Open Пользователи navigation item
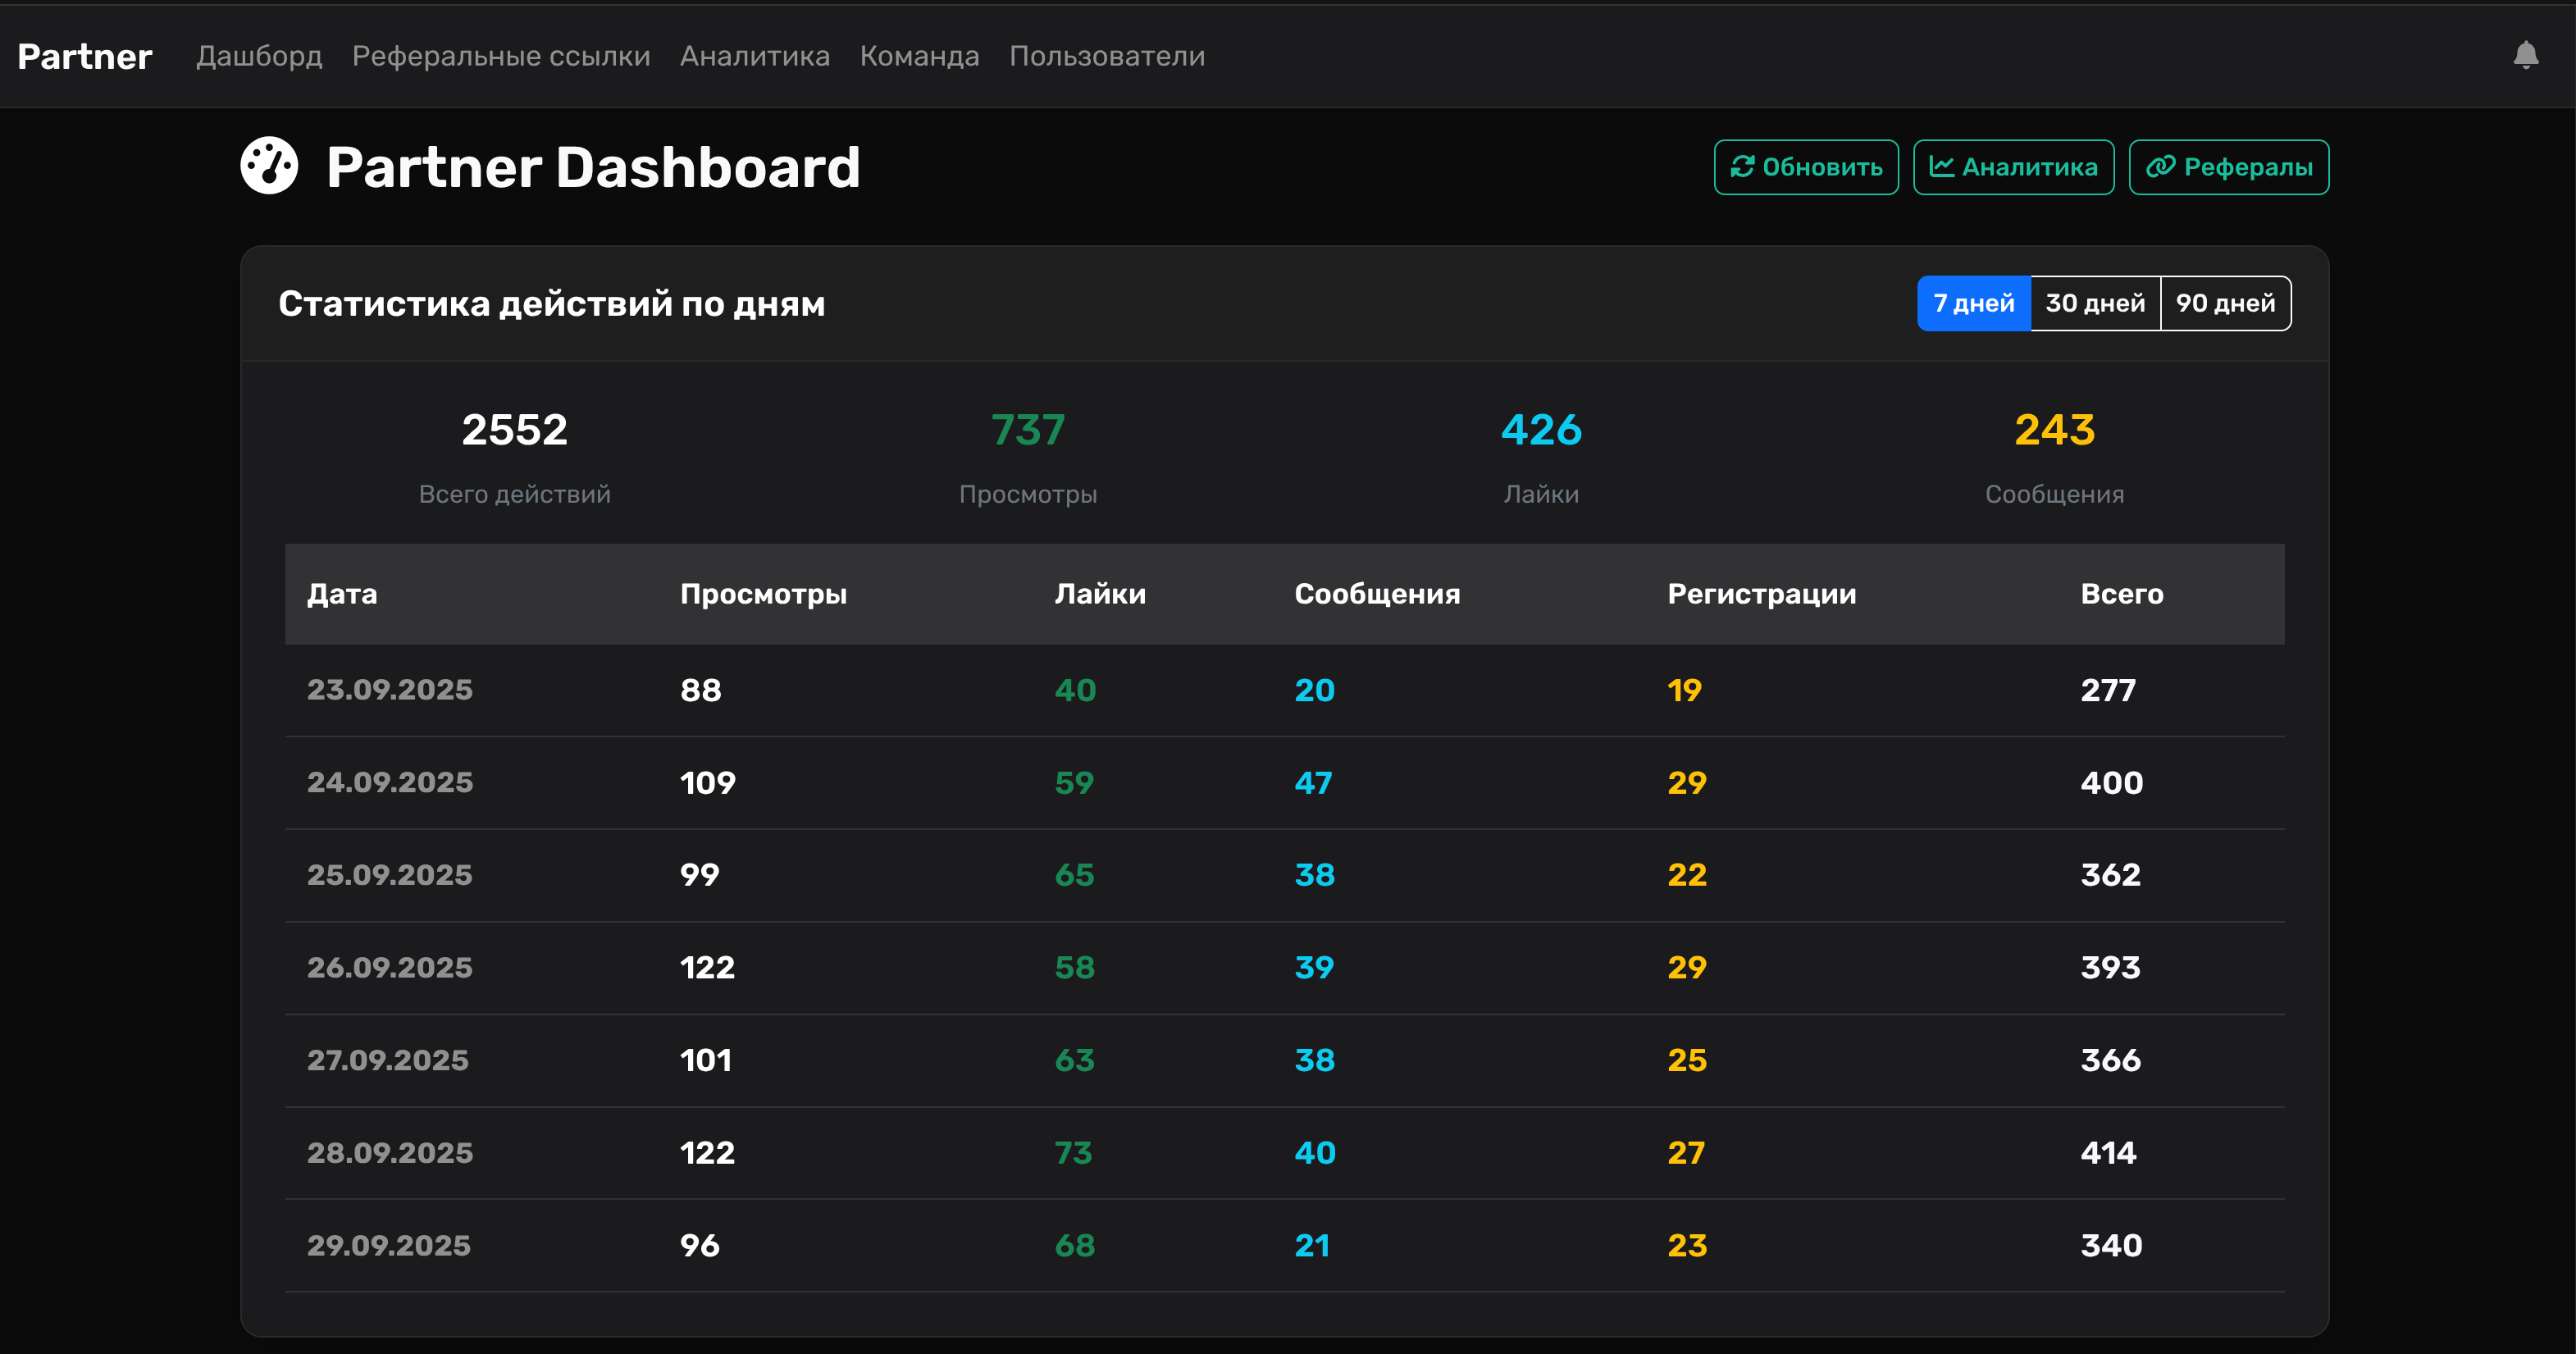Image resolution: width=2576 pixels, height=1354 pixels. point(1107,56)
